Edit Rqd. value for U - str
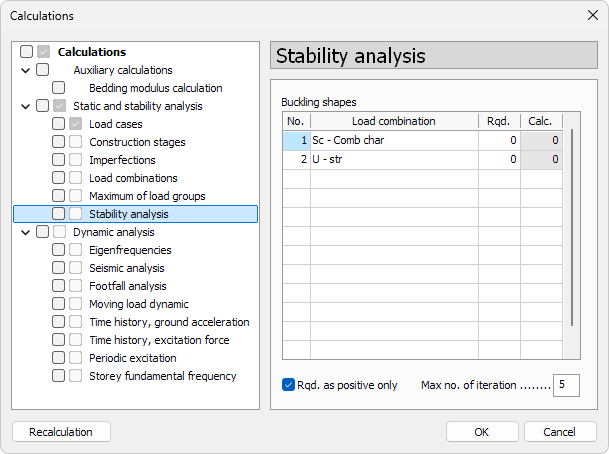 (x=499, y=160)
